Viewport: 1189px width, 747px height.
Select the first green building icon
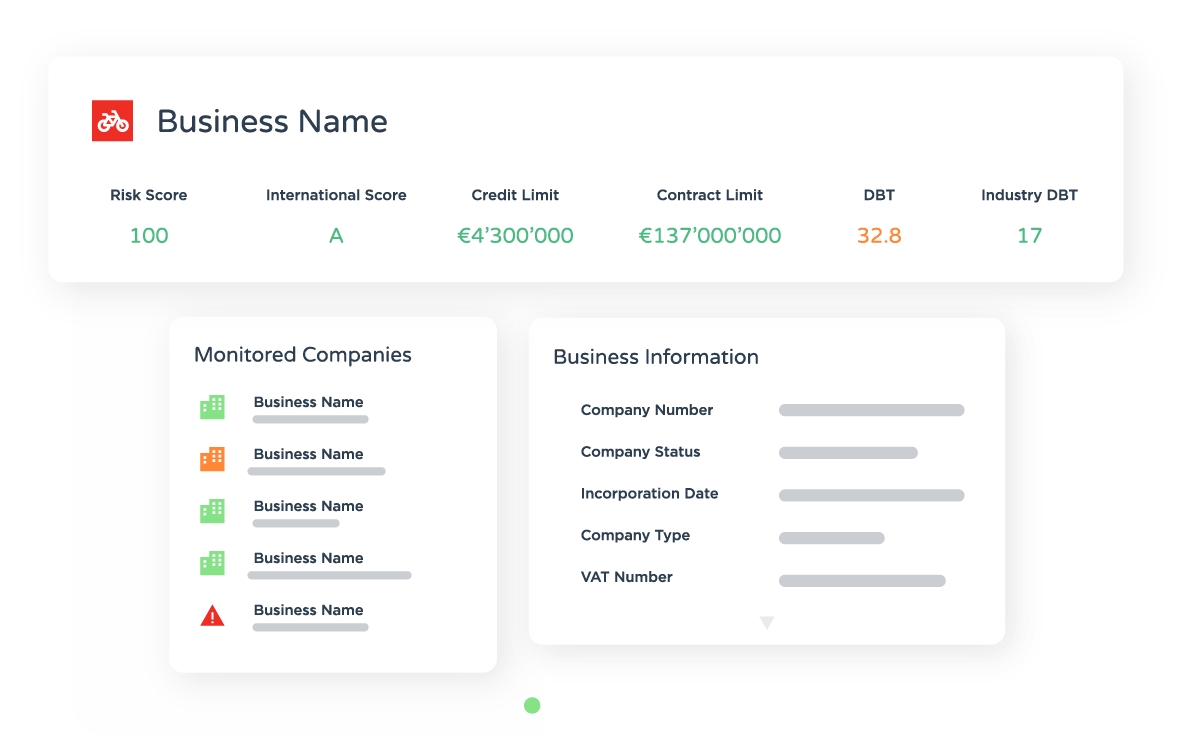pyautogui.click(x=212, y=407)
